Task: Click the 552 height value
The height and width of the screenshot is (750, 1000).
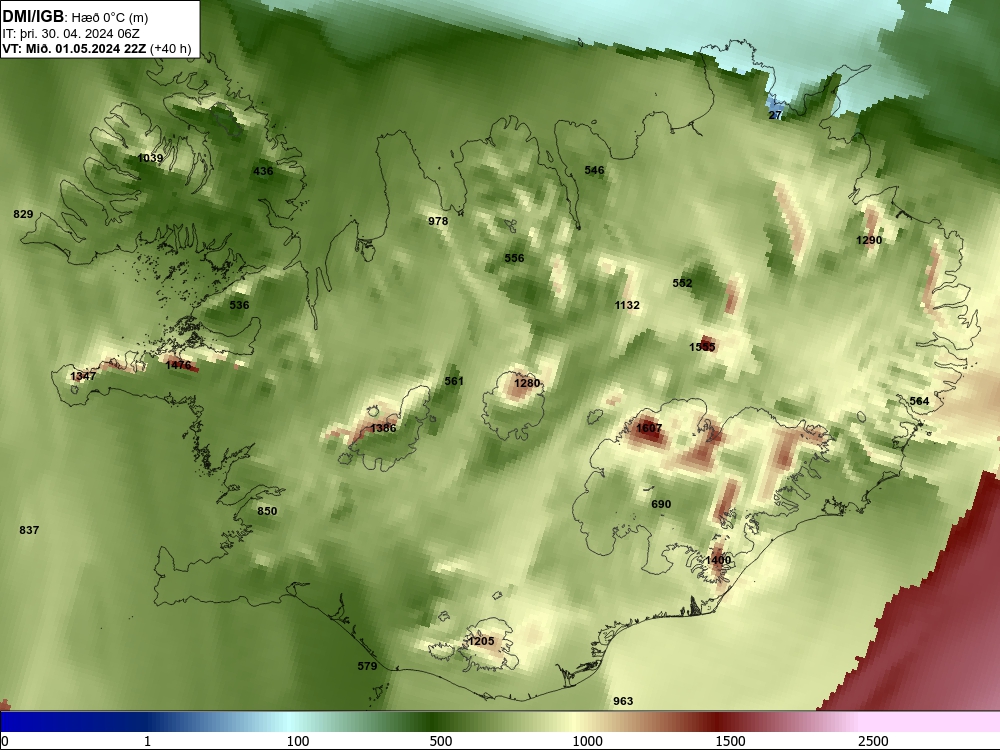Action: pyautogui.click(x=682, y=283)
